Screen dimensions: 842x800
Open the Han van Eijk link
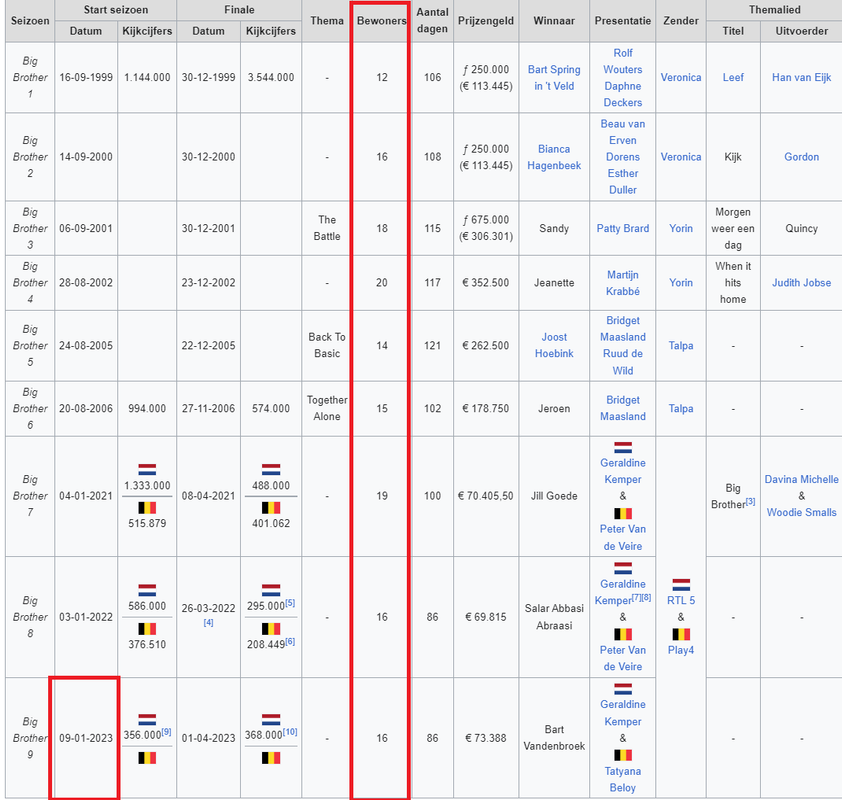click(801, 77)
